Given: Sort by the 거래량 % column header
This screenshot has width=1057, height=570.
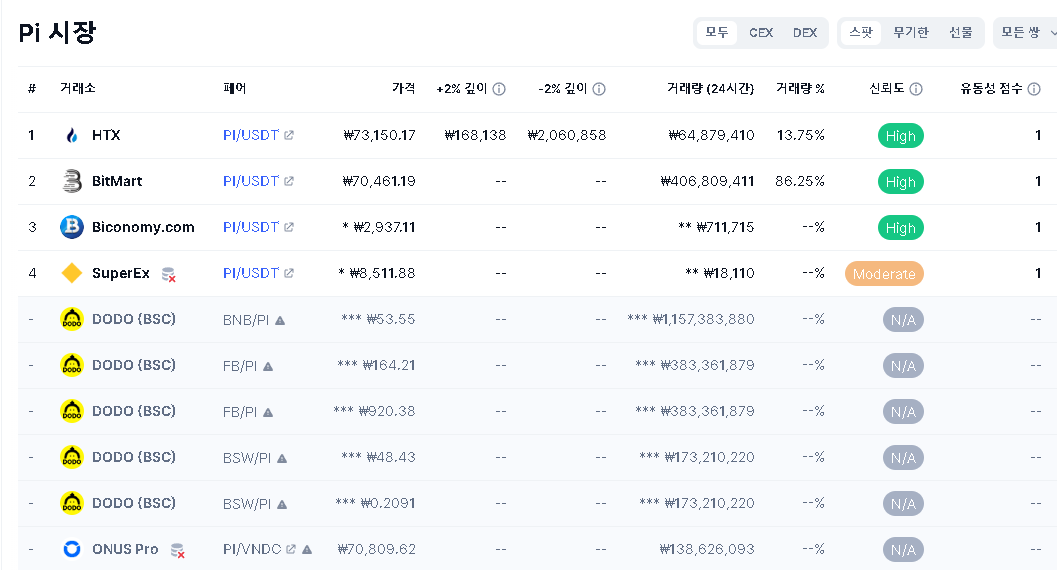Looking at the screenshot, I should 800,88.
